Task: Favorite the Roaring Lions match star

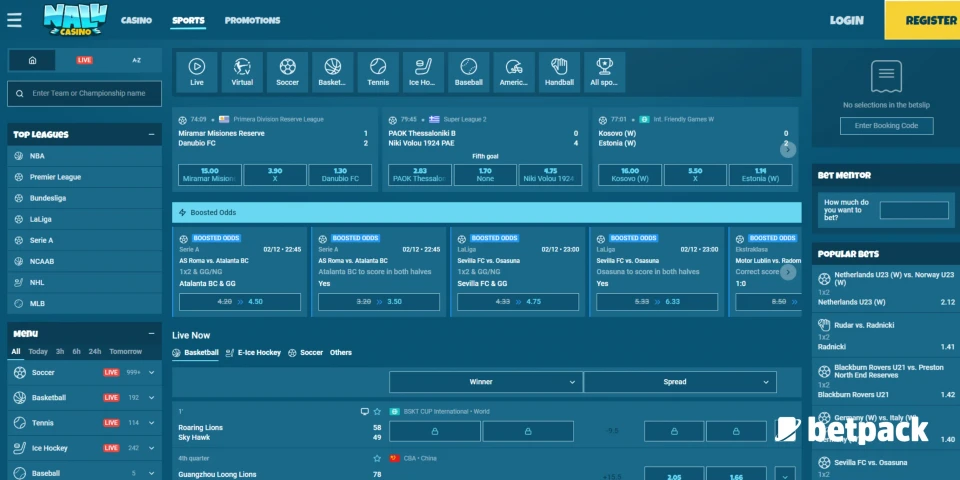Action: [x=377, y=411]
